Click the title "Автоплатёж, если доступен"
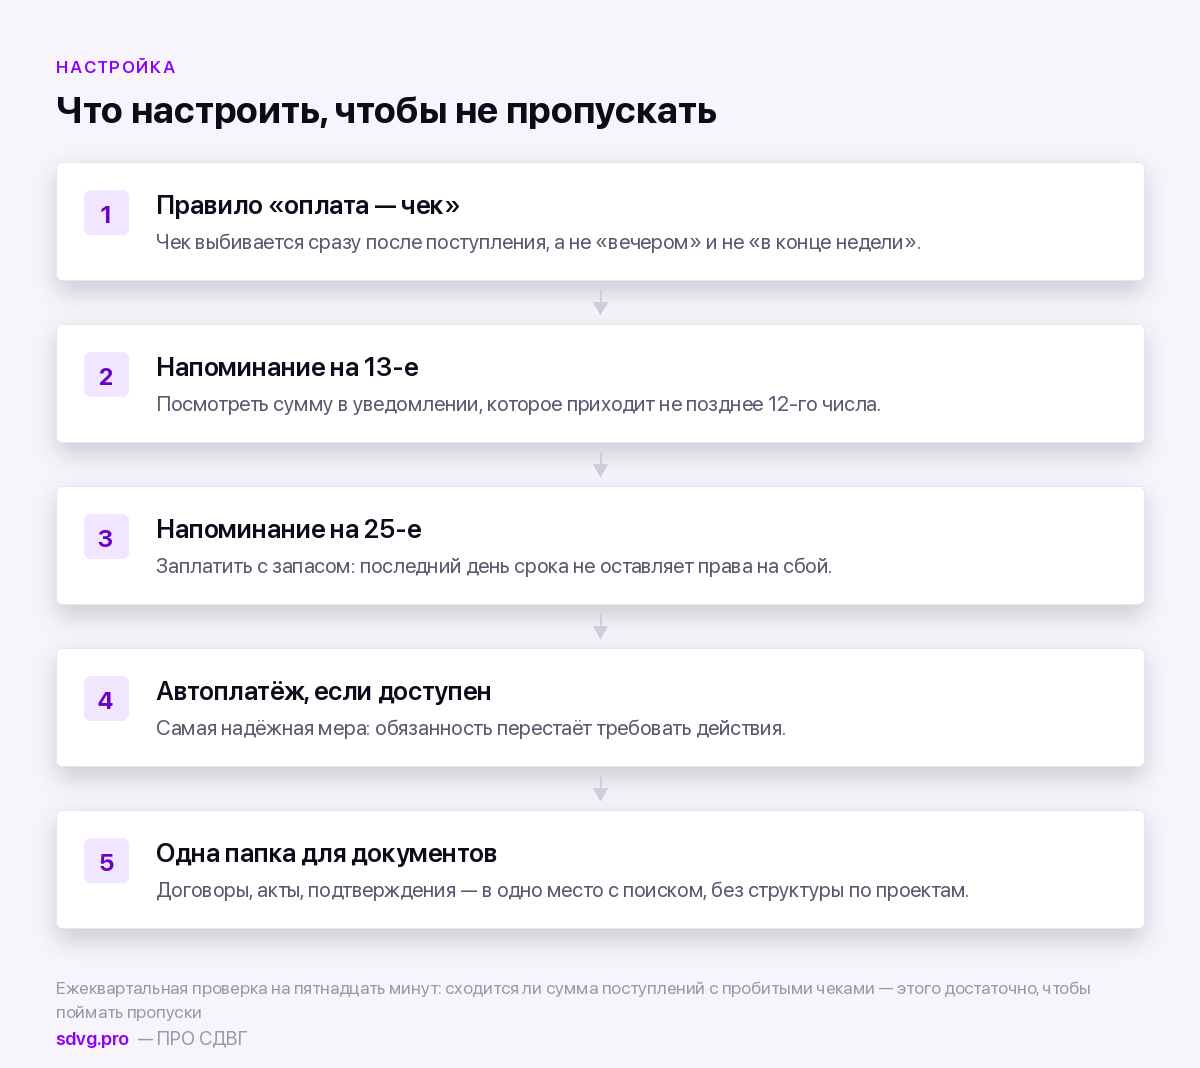This screenshot has height=1068, width=1200. coord(324,691)
